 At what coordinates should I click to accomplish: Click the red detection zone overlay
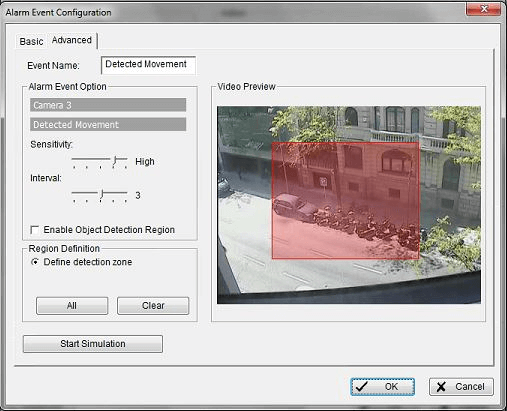pyautogui.click(x=346, y=200)
